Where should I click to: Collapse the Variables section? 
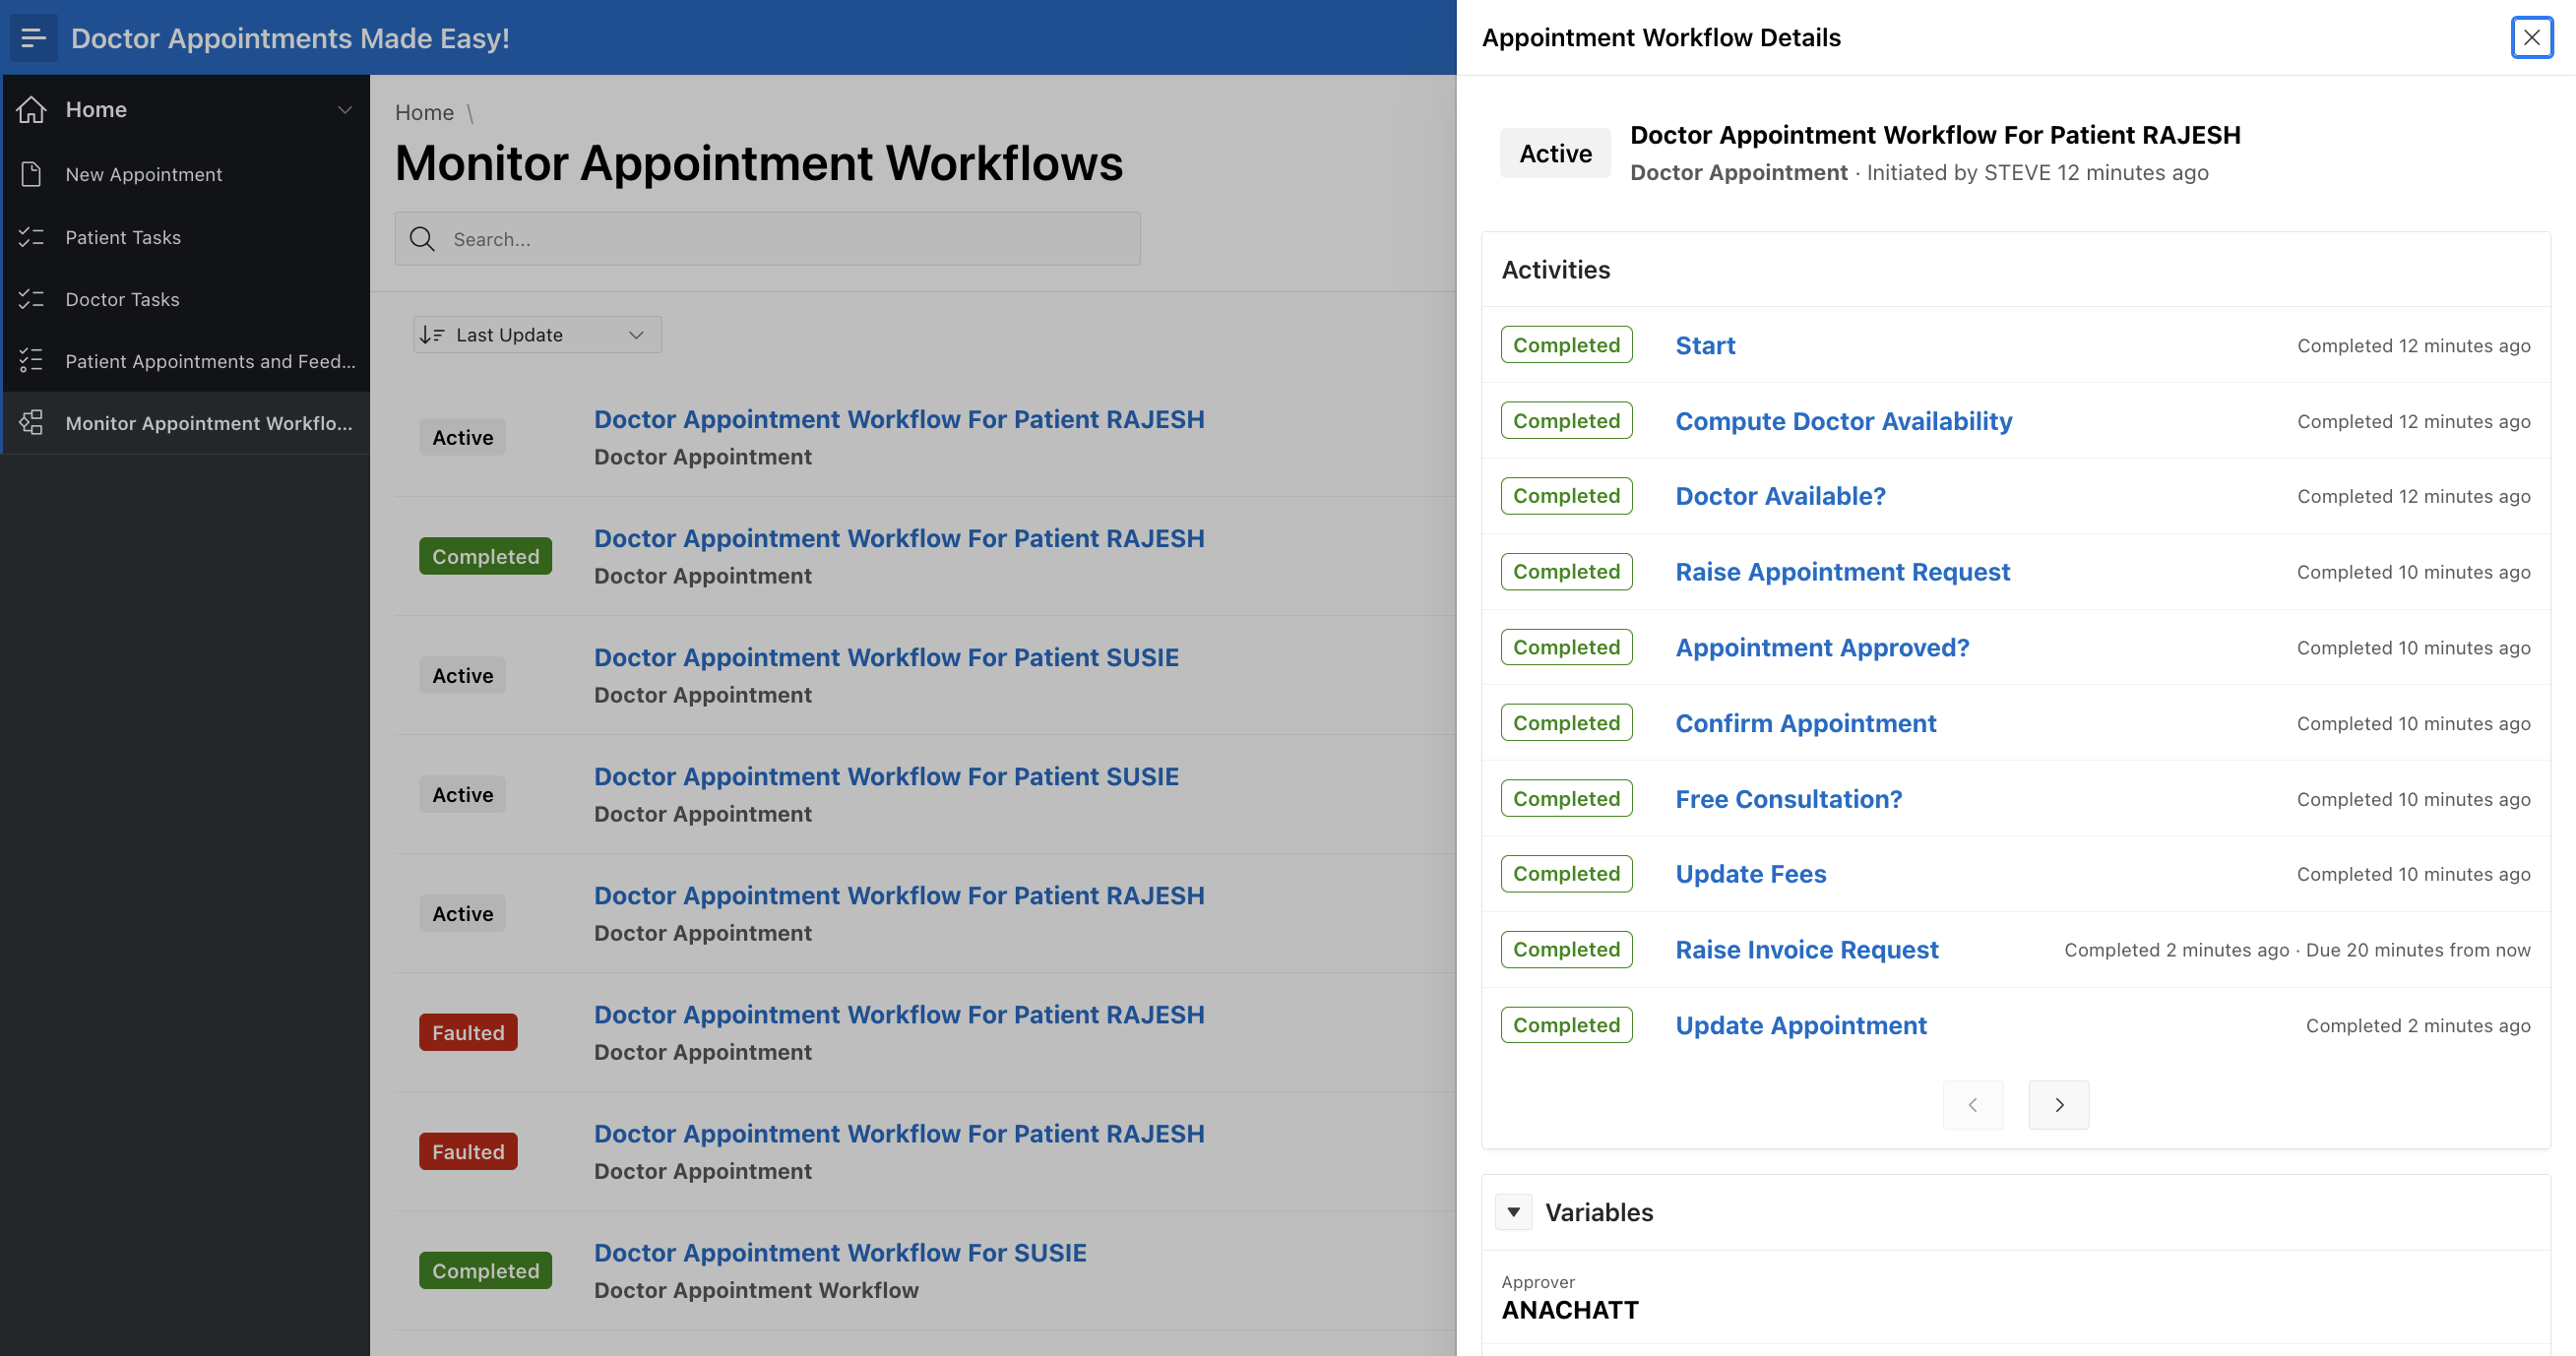(1513, 1212)
